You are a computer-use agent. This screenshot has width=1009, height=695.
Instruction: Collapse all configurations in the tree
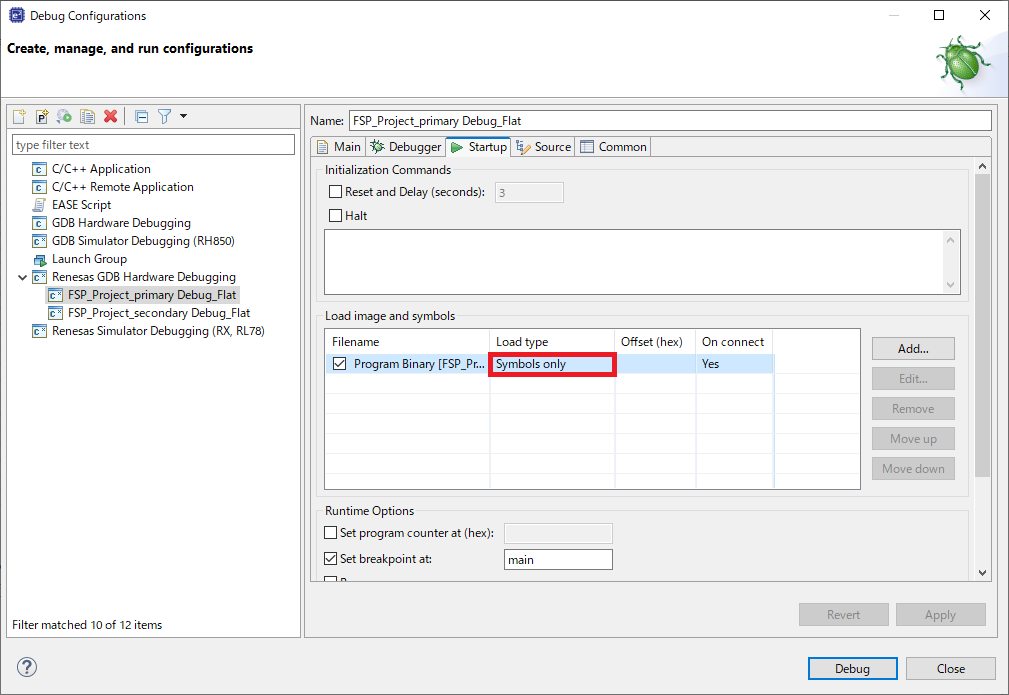(141, 117)
